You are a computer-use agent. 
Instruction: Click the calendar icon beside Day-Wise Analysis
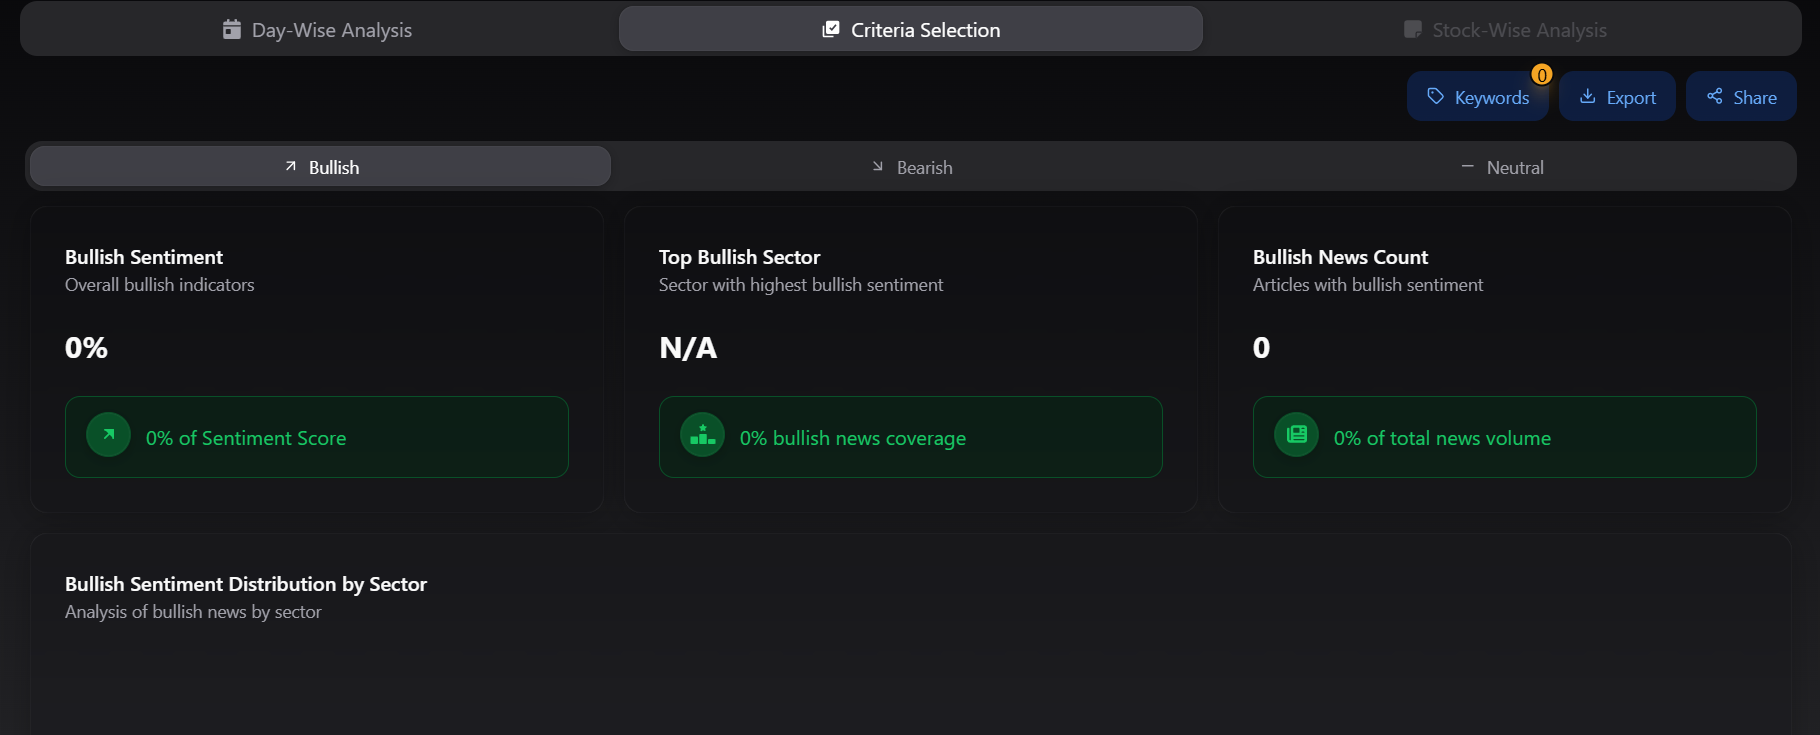pyautogui.click(x=231, y=29)
